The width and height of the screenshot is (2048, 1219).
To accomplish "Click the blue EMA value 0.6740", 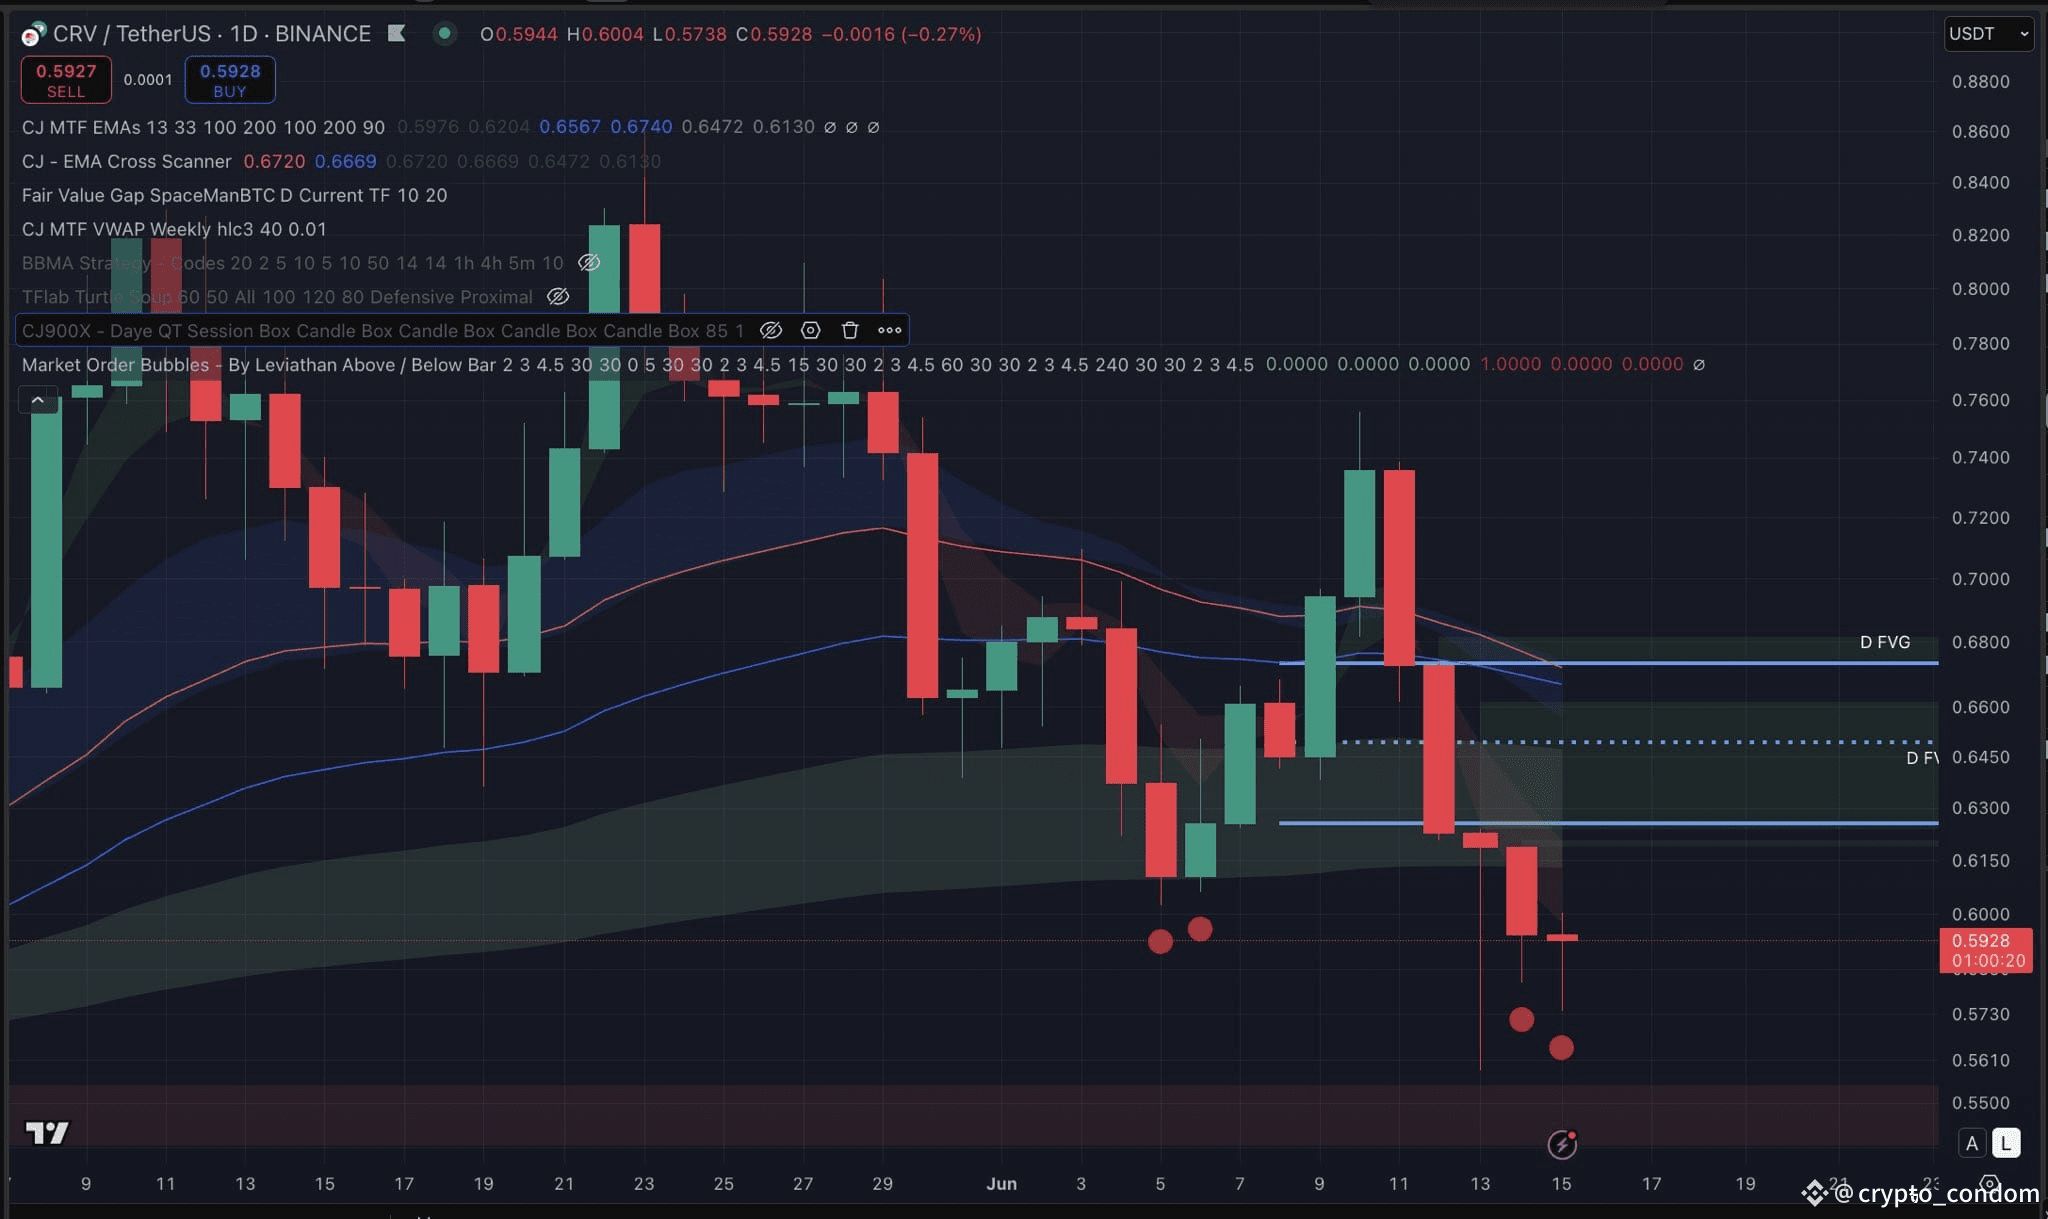I will [641, 127].
